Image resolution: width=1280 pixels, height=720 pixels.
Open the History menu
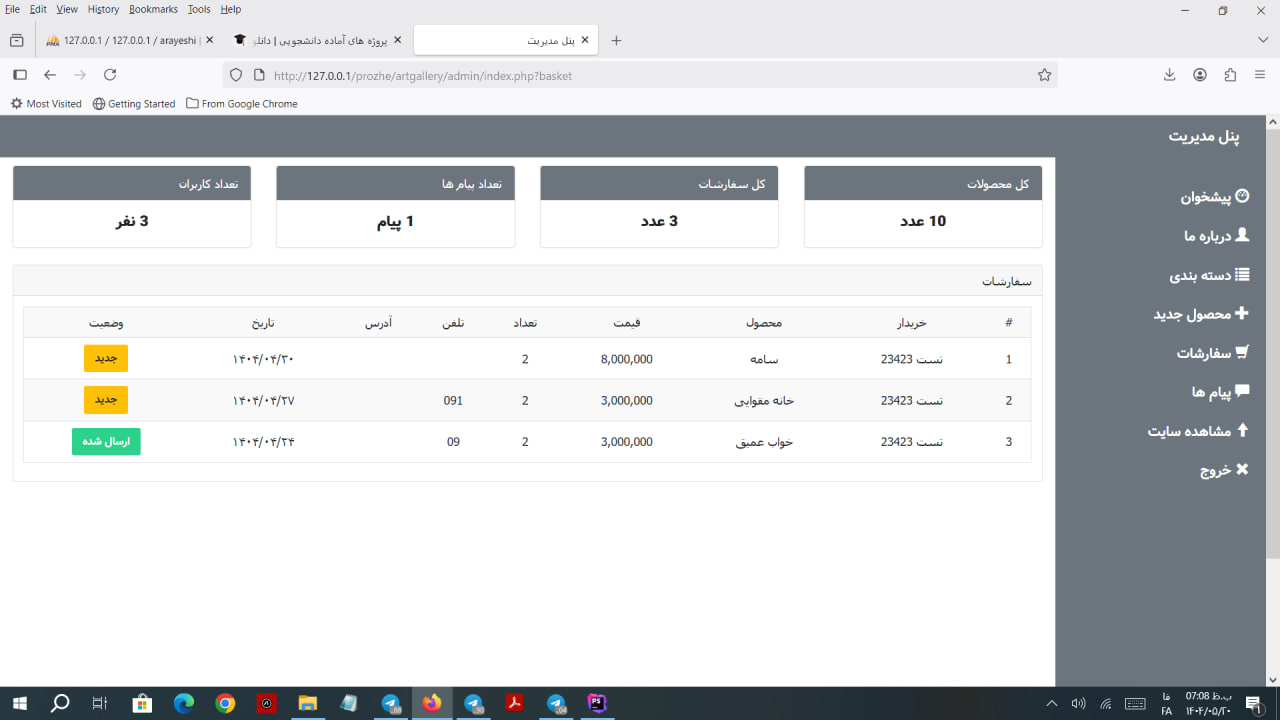click(x=103, y=9)
